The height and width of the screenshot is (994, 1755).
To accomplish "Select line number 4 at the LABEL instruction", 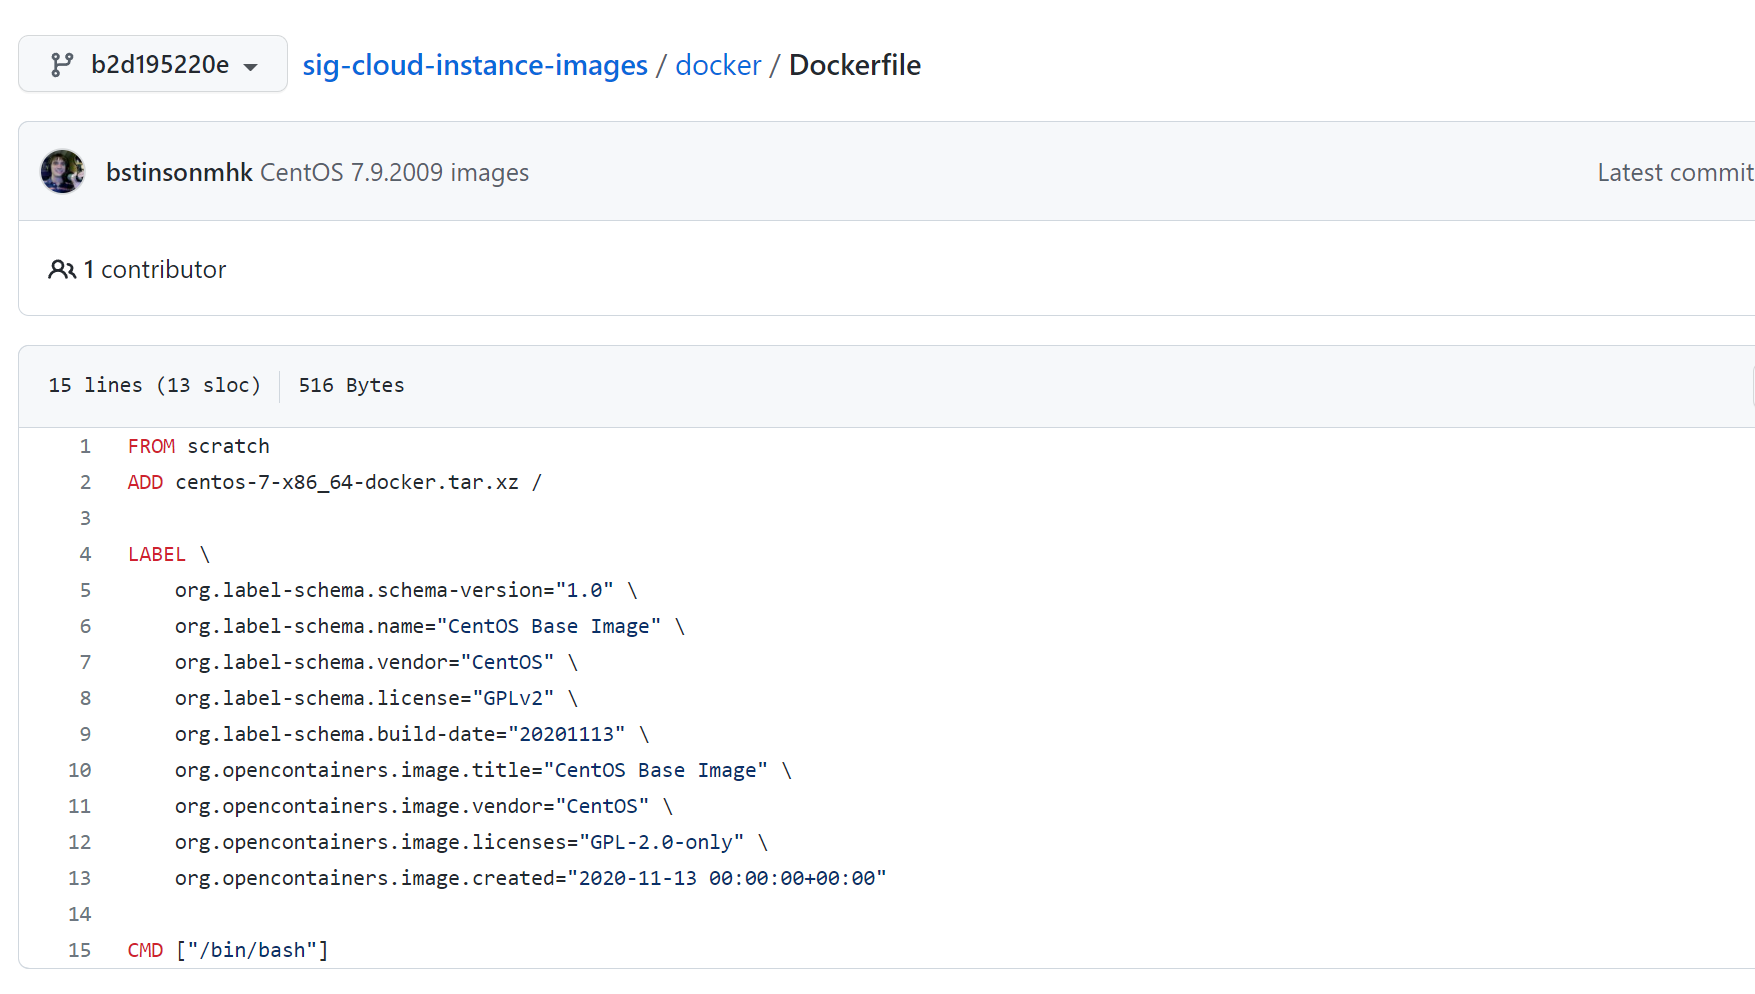I will click(x=85, y=555).
